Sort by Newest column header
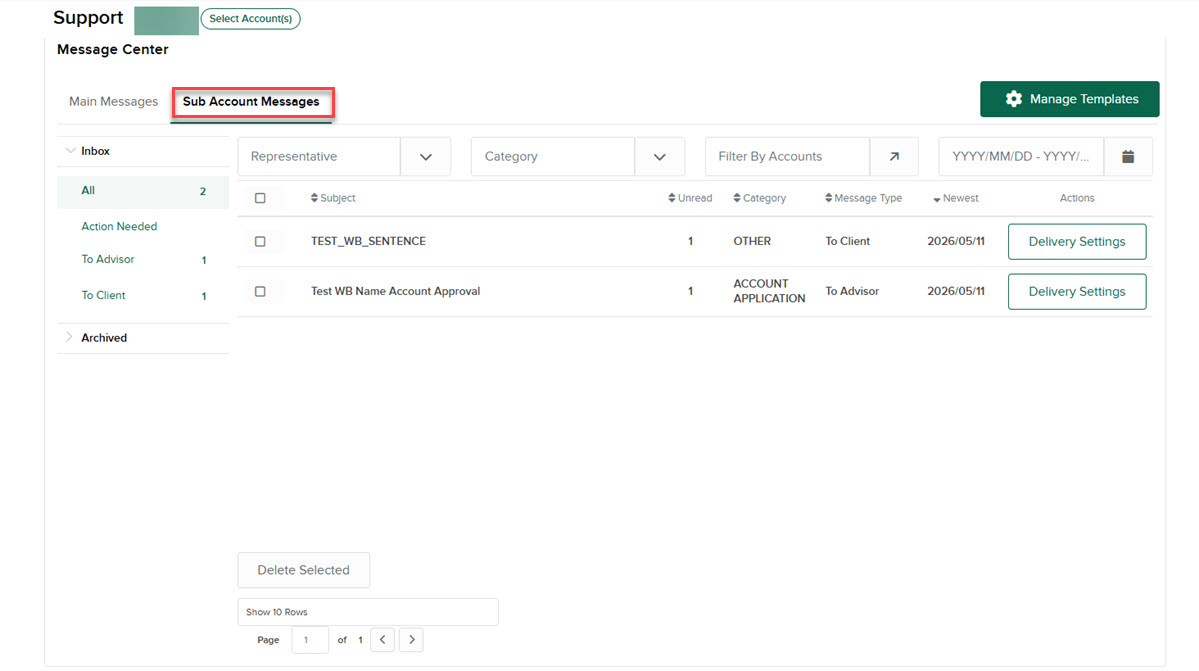1199x671 pixels. pos(956,198)
